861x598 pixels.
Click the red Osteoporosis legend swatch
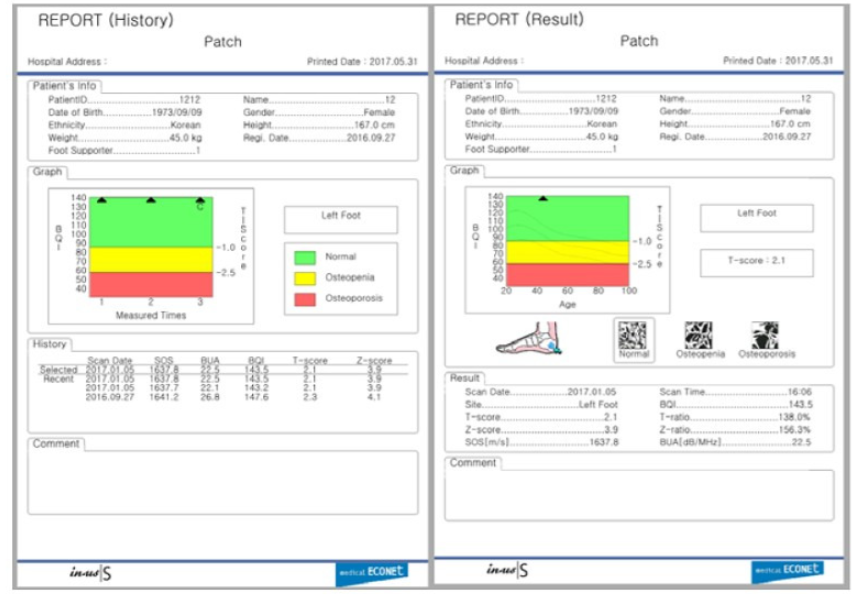coord(306,298)
